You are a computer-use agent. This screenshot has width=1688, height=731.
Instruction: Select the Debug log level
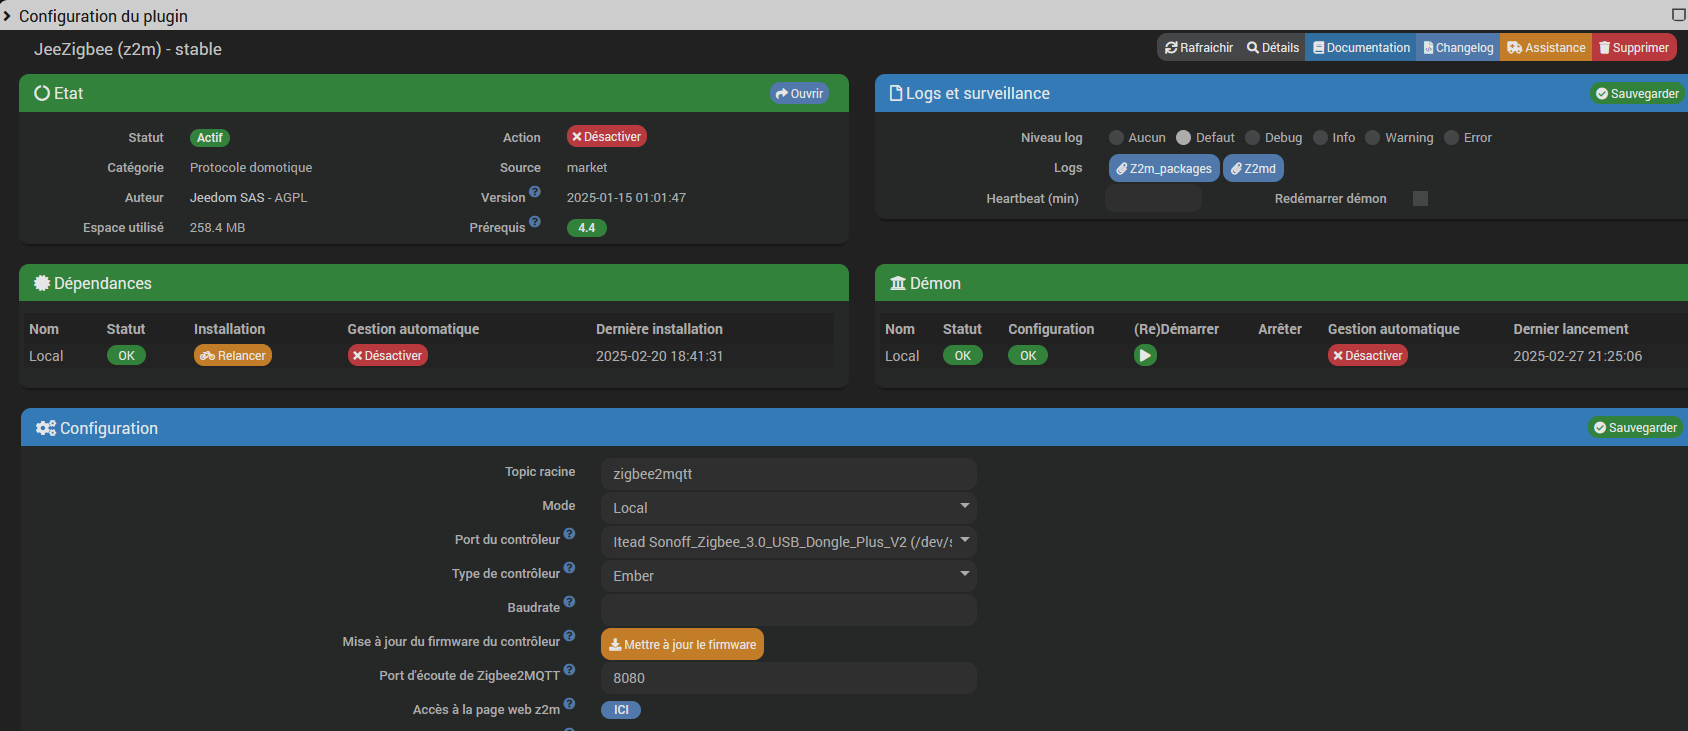pos(1253,138)
